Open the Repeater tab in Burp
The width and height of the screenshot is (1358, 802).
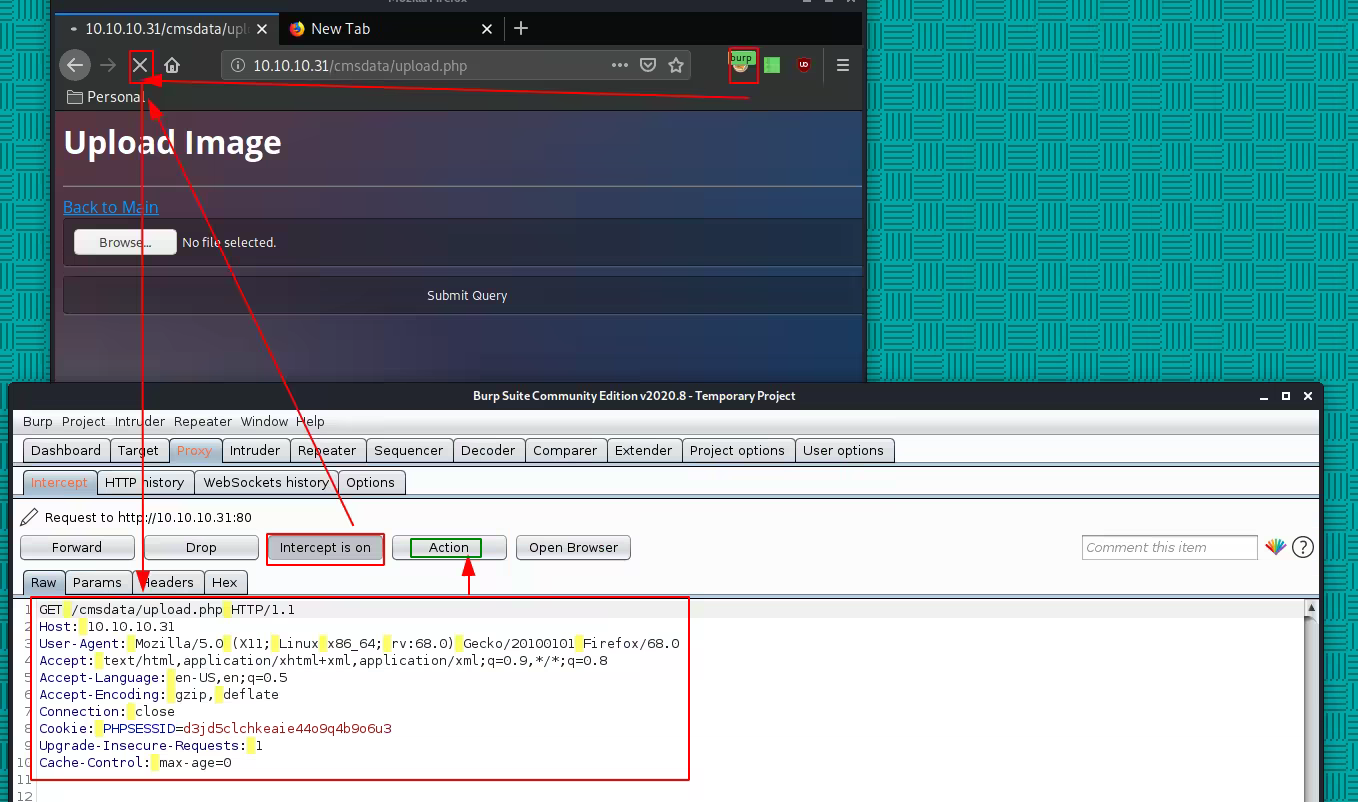pyautogui.click(x=327, y=450)
